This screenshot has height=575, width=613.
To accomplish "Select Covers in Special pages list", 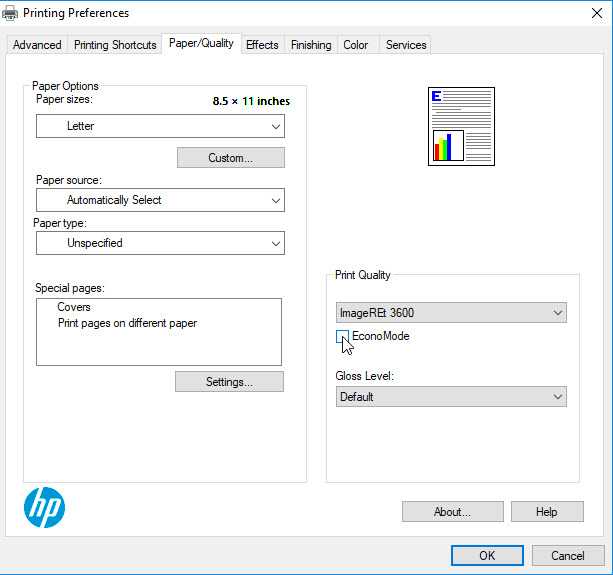I will [x=74, y=308].
